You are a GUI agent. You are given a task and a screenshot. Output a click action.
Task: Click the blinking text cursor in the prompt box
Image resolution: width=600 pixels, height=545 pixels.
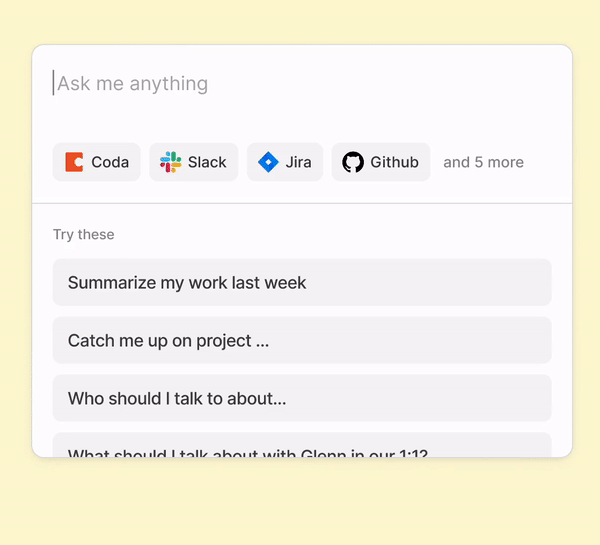tap(54, 83)
